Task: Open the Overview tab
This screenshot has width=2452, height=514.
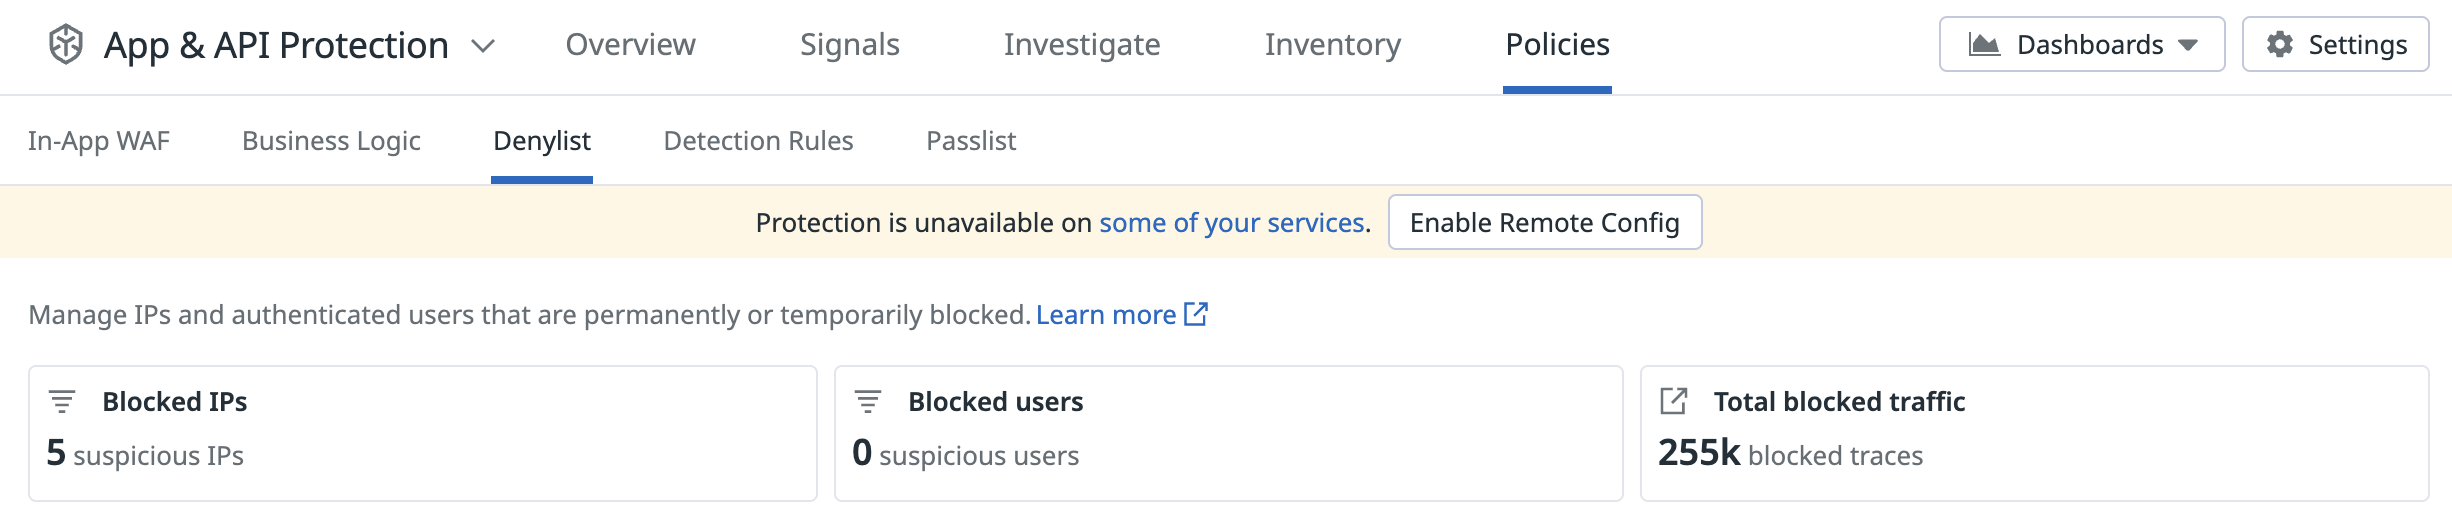Action: click(x=630, y=45)
